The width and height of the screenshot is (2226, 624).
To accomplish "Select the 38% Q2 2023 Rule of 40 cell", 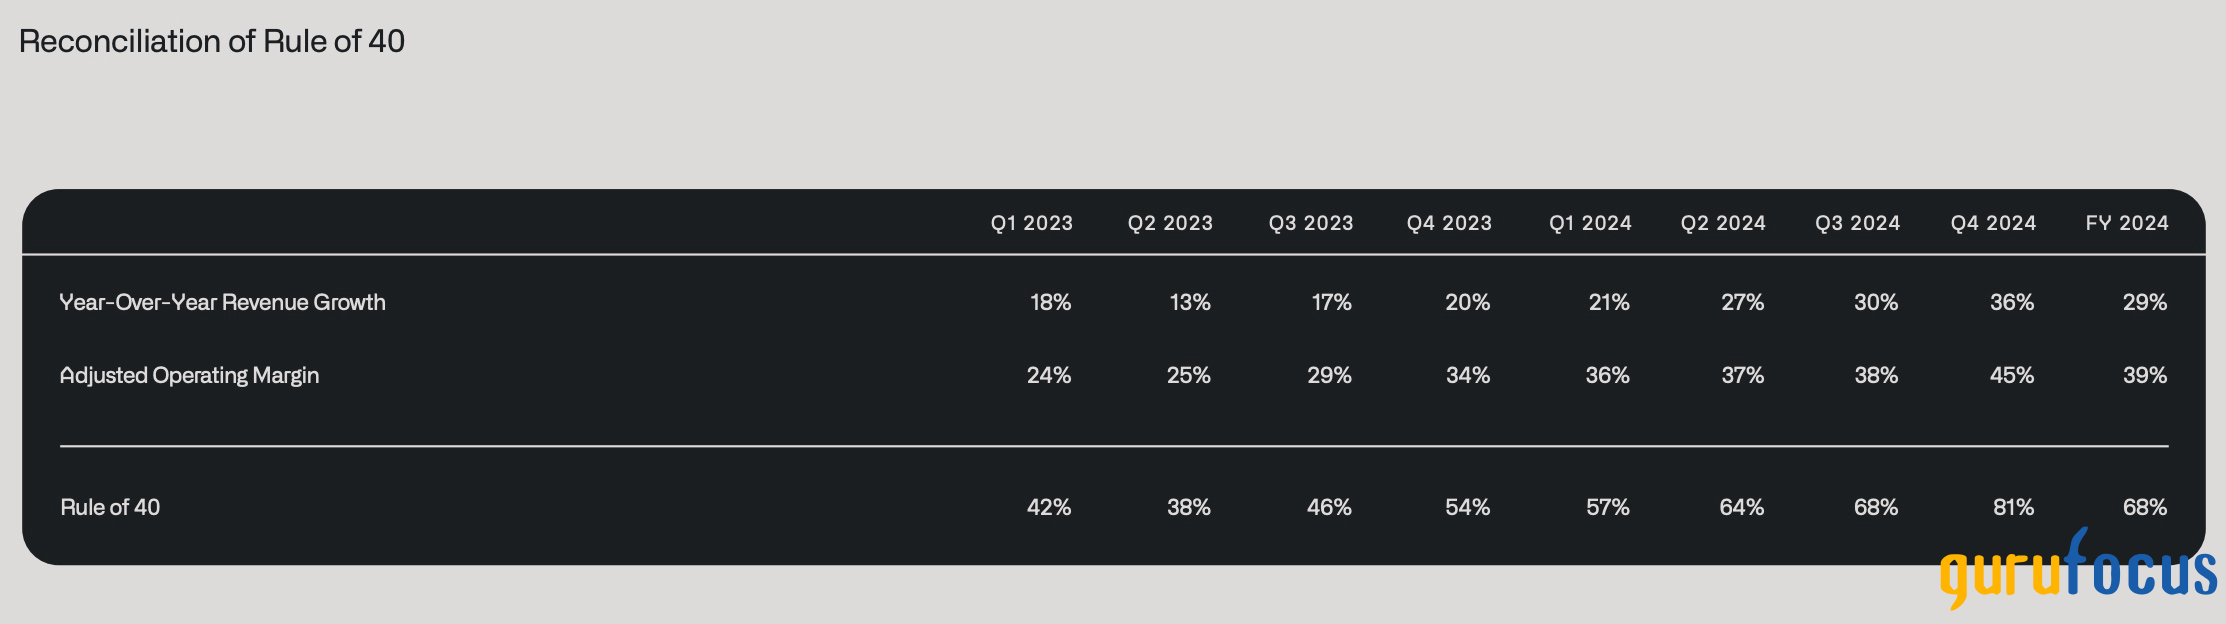I will (1189, 507).
